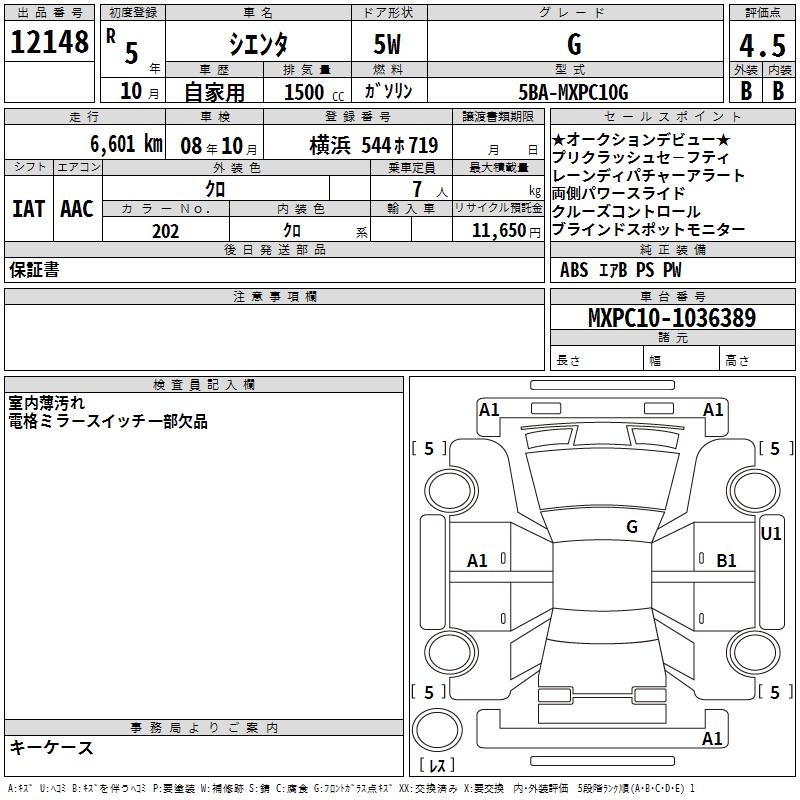Select ★オークションデビュー★ sales point

pos(641,139)
